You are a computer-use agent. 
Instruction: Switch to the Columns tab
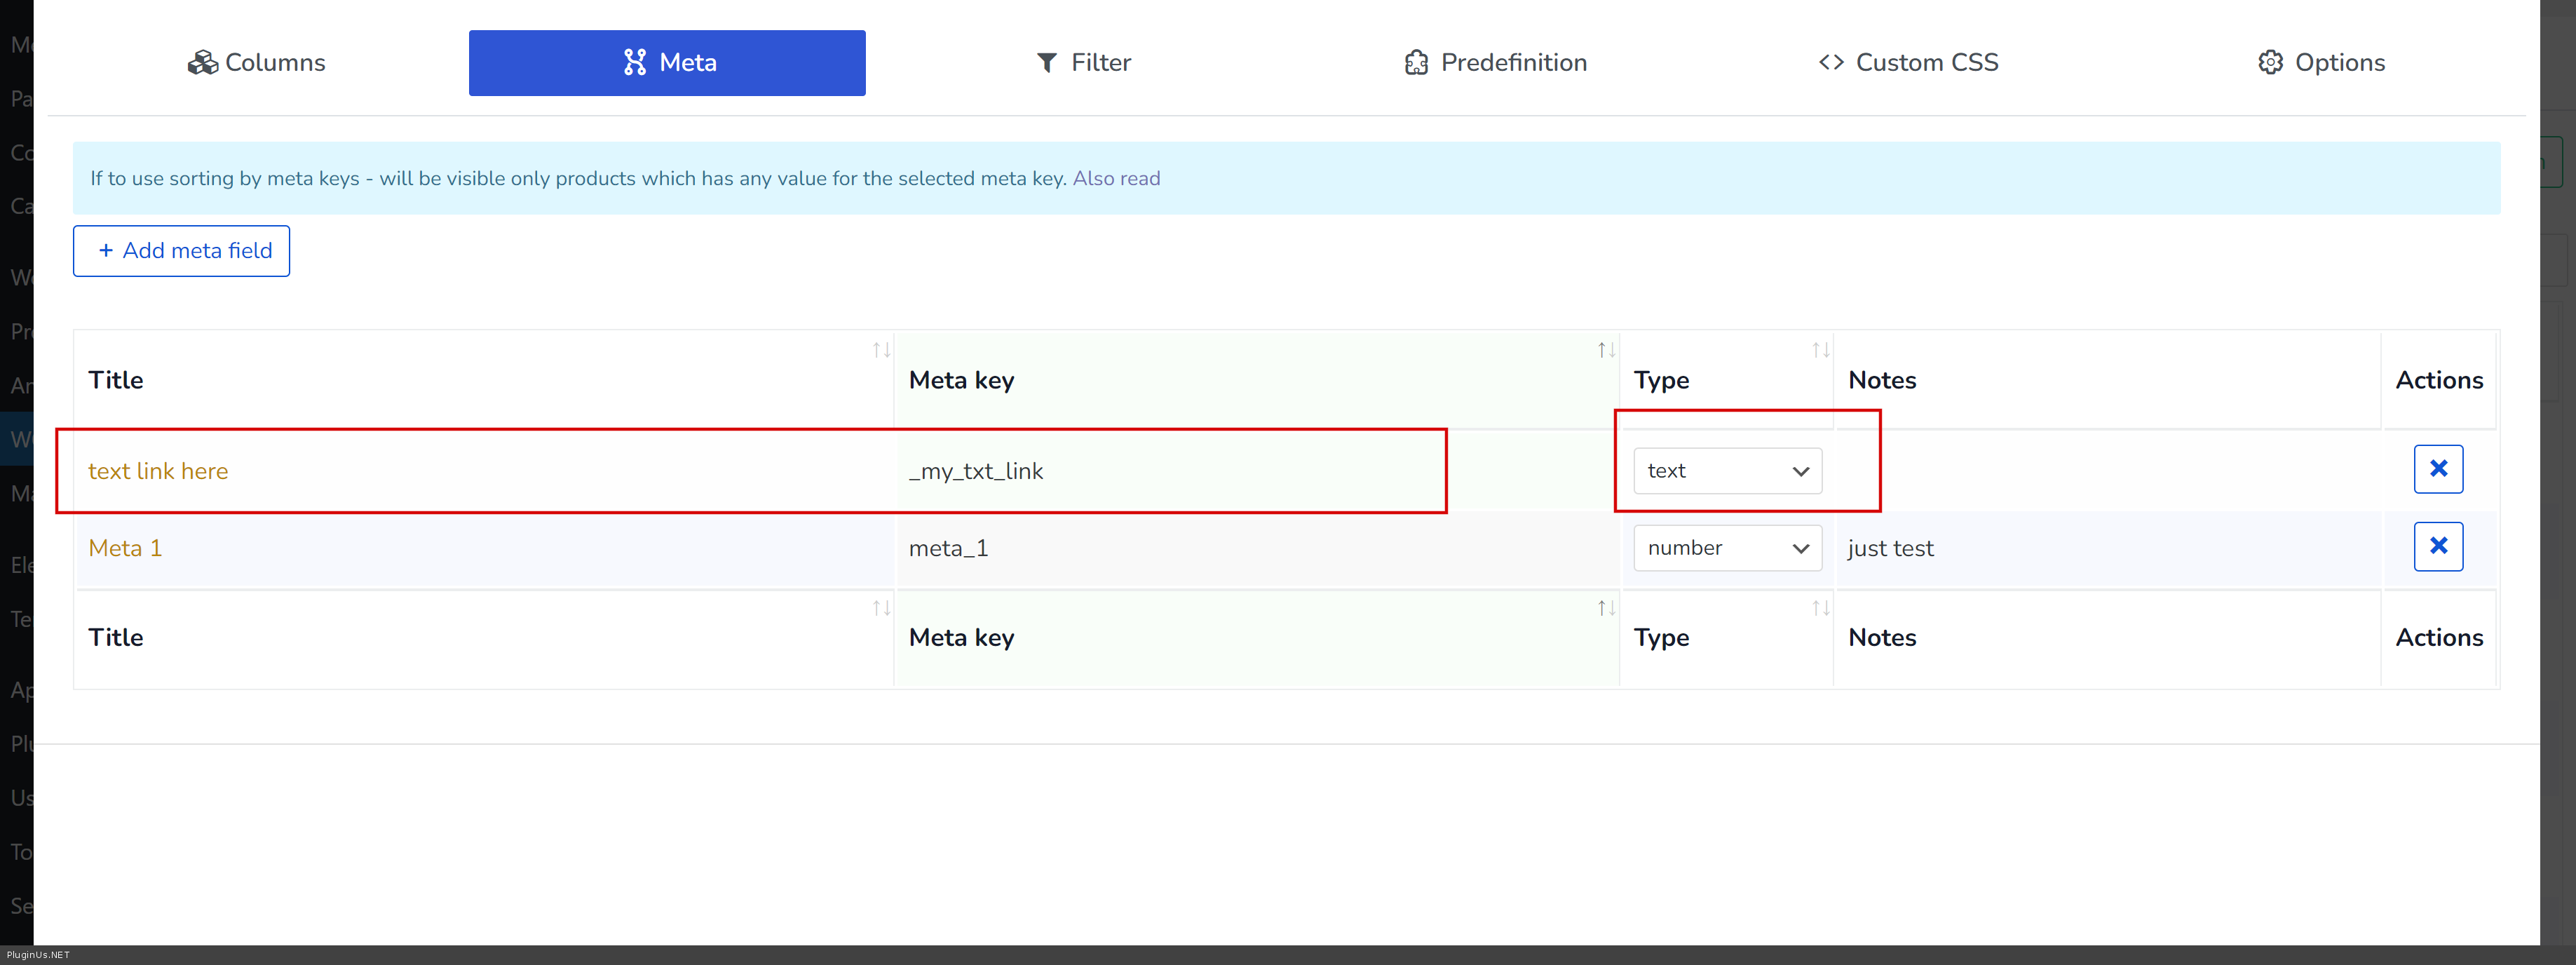tap(257, 63)
